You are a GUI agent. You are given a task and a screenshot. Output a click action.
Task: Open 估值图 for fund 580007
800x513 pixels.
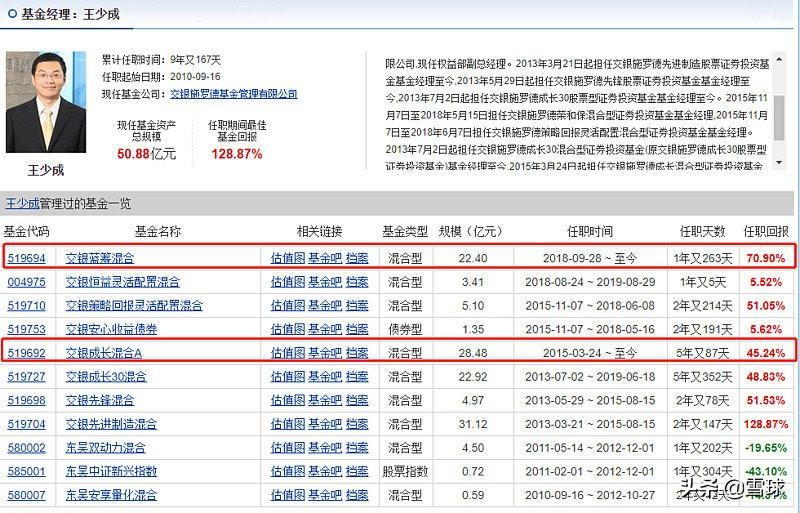pyautogui.click(x=288, y=495)
